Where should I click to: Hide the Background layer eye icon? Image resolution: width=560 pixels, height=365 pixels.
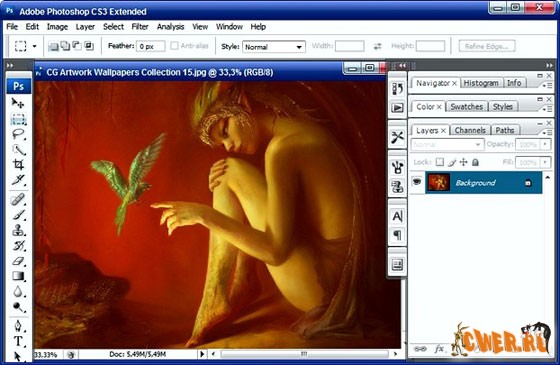(416, 182)
